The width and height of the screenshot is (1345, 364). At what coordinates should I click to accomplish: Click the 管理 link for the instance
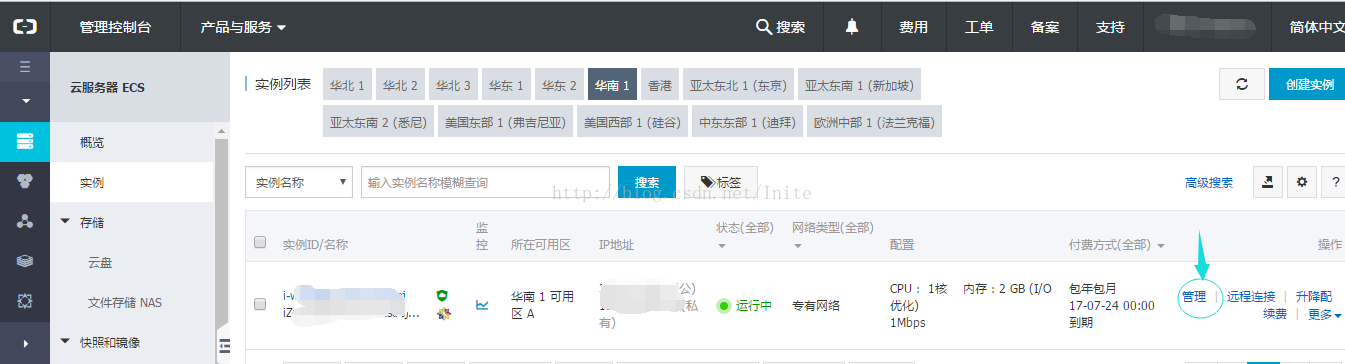coord(1194,297)
